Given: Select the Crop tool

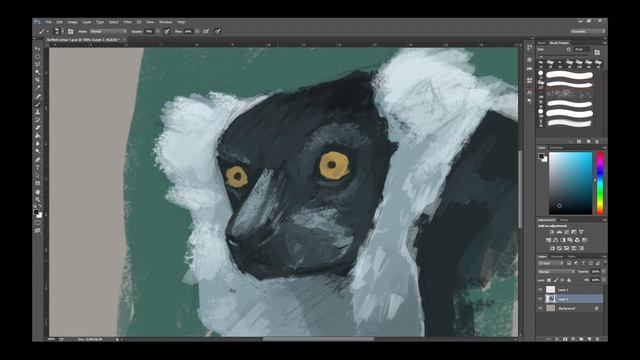Looking at the screenshot, I should [38, 80].
